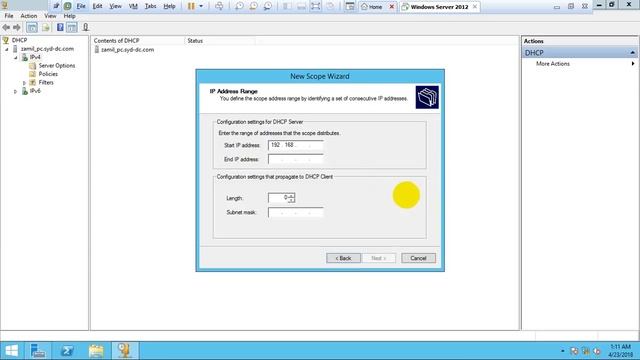Image resolution: width=640 pixels, height=360 pixels.
Task: Click the Back arrow in DHCP console toolbar
Action: click(x=6, y=27)
